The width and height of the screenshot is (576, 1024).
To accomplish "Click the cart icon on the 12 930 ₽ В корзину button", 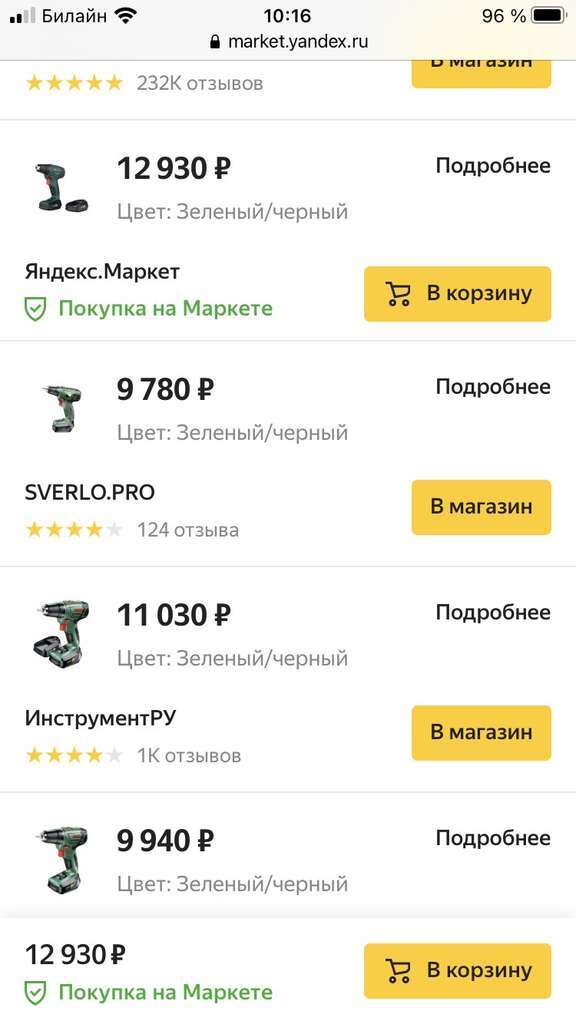I will pos(399,293).
